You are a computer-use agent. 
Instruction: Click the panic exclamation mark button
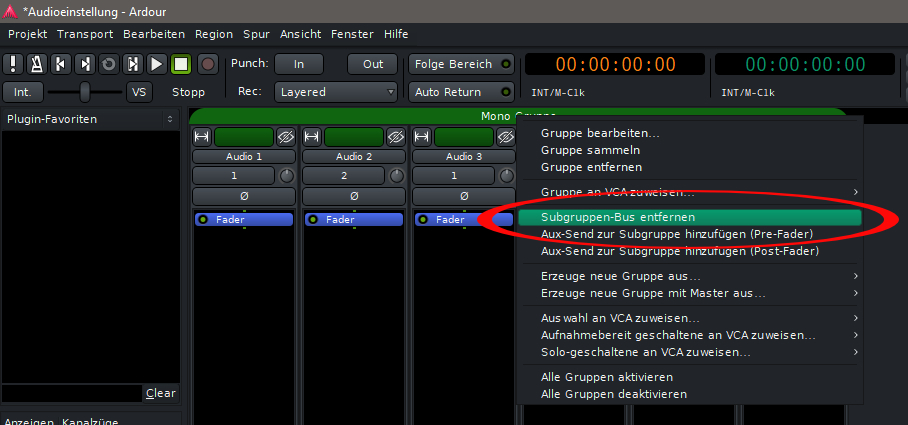point(13,64)
